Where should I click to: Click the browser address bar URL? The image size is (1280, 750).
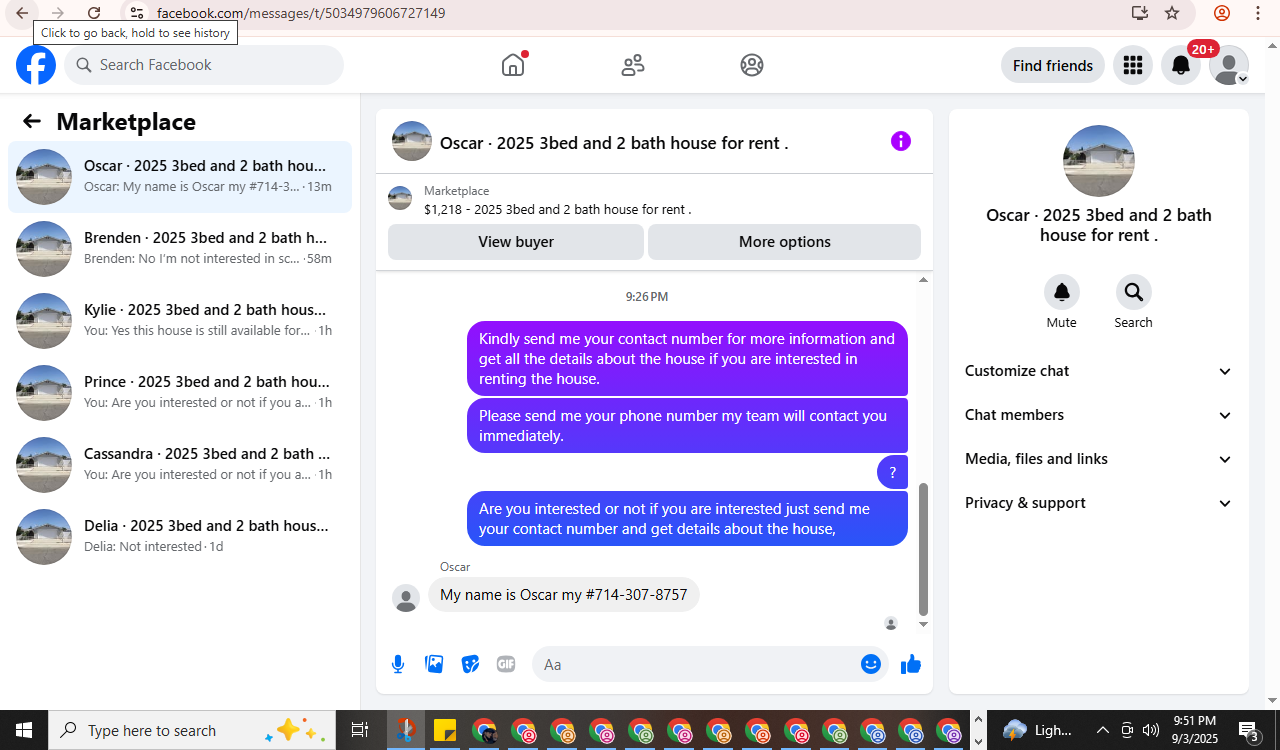[x=301, y=13]
